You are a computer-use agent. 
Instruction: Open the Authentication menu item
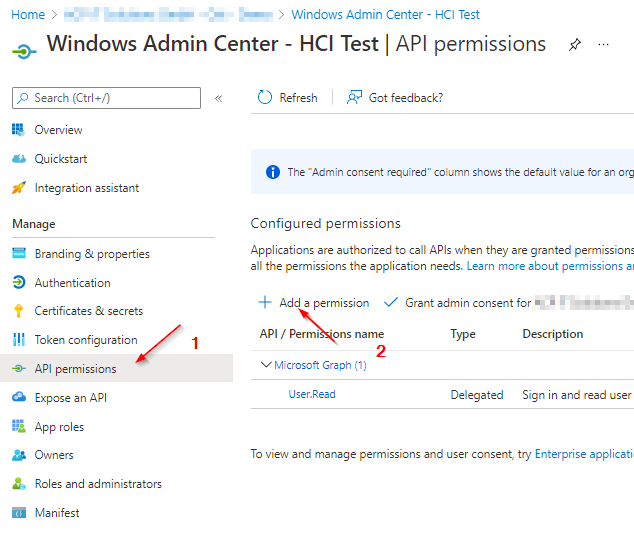tap(72, 283)
